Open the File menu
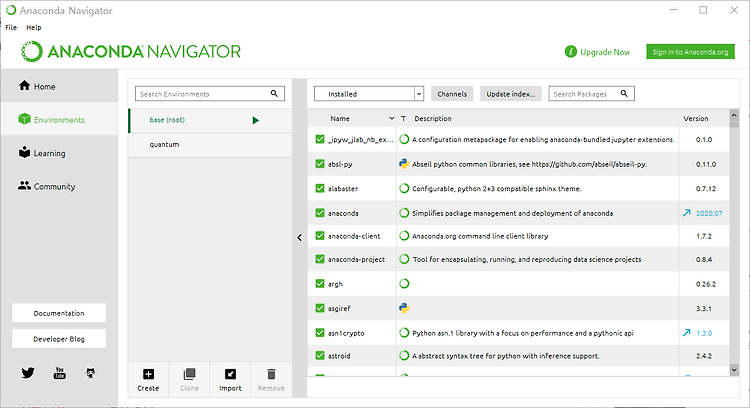This screenshot has width=750, height=408. pos(11,27)
